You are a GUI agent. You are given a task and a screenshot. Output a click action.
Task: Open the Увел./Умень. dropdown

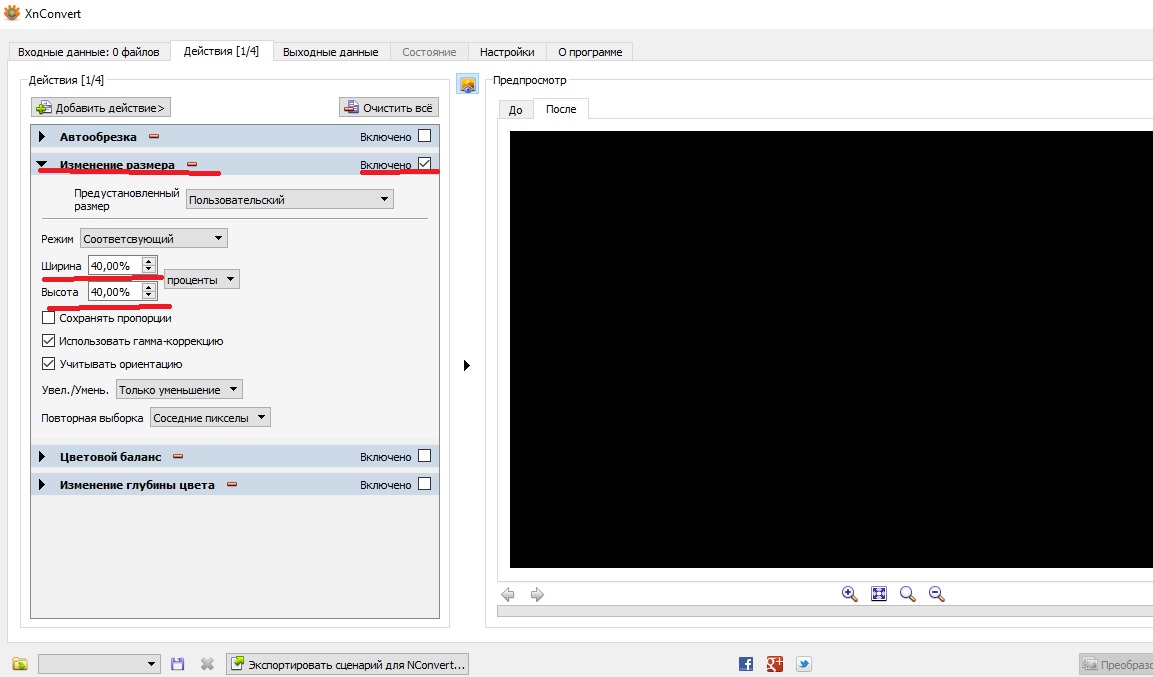click(179, 390)
